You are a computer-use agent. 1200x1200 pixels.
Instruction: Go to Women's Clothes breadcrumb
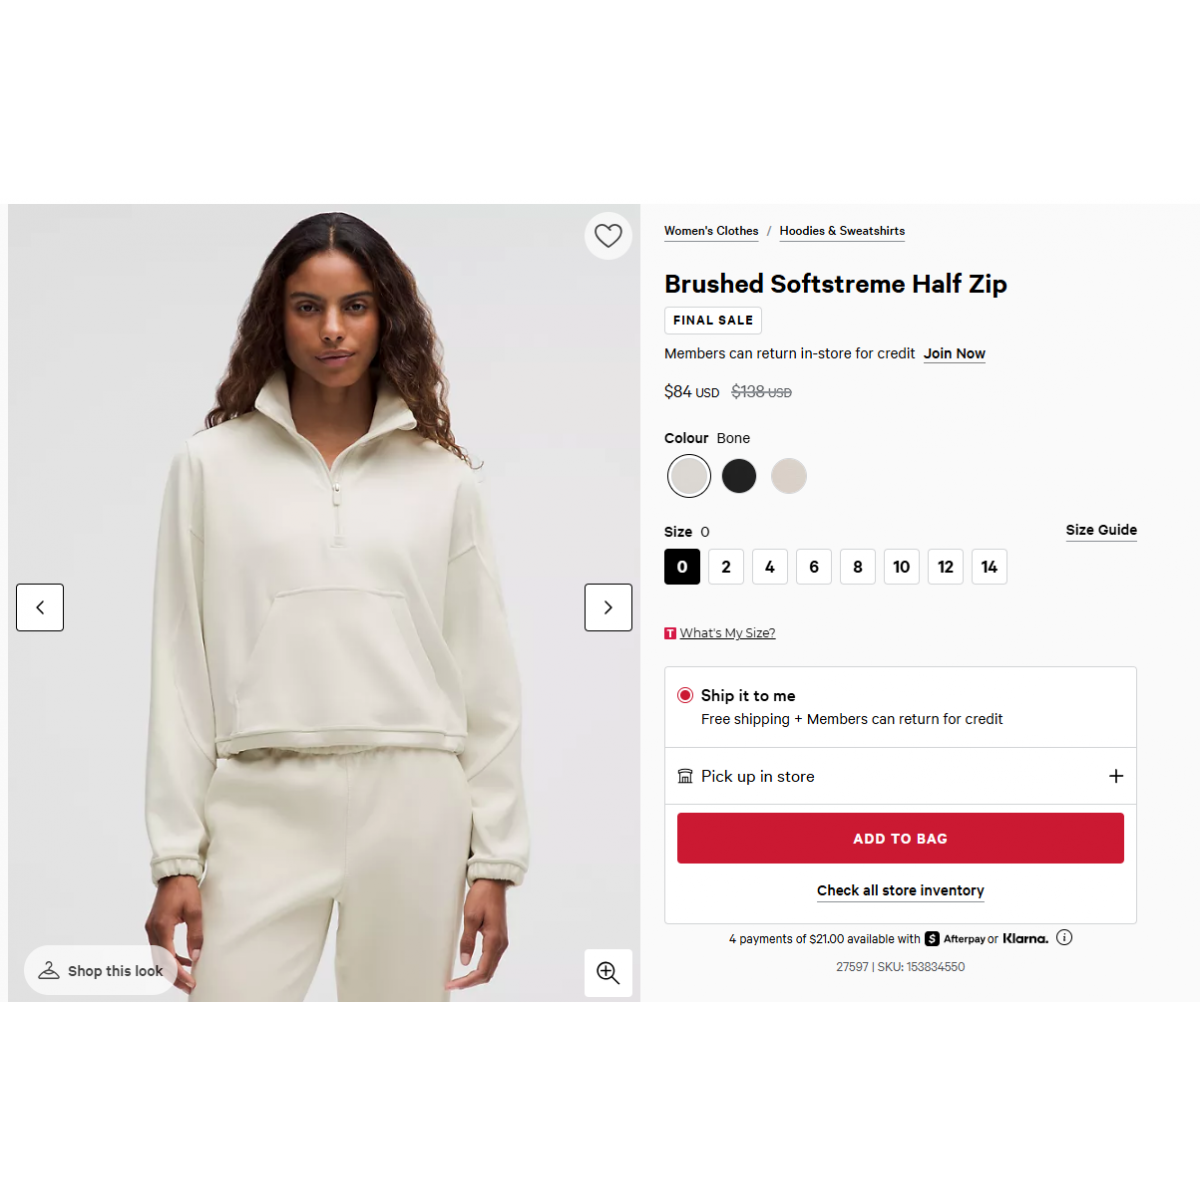pos(711,231)
